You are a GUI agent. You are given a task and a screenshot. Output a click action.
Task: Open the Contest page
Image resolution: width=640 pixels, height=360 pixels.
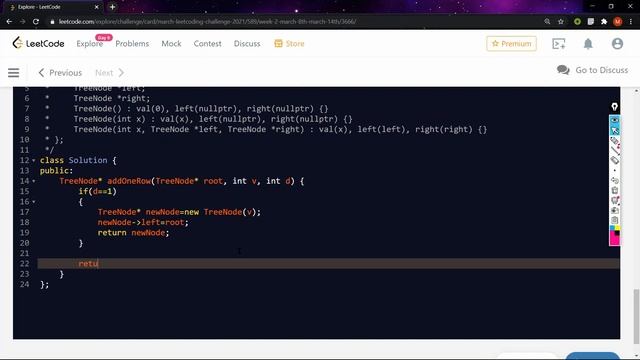click(207, 44)
